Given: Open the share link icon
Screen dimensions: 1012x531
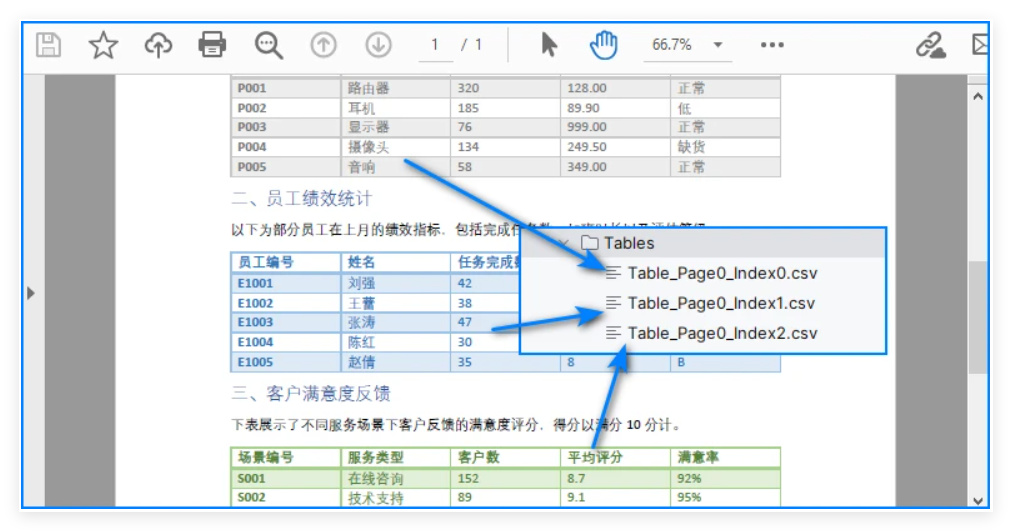Looking at the screenshot, I should [x=930, y=45].
